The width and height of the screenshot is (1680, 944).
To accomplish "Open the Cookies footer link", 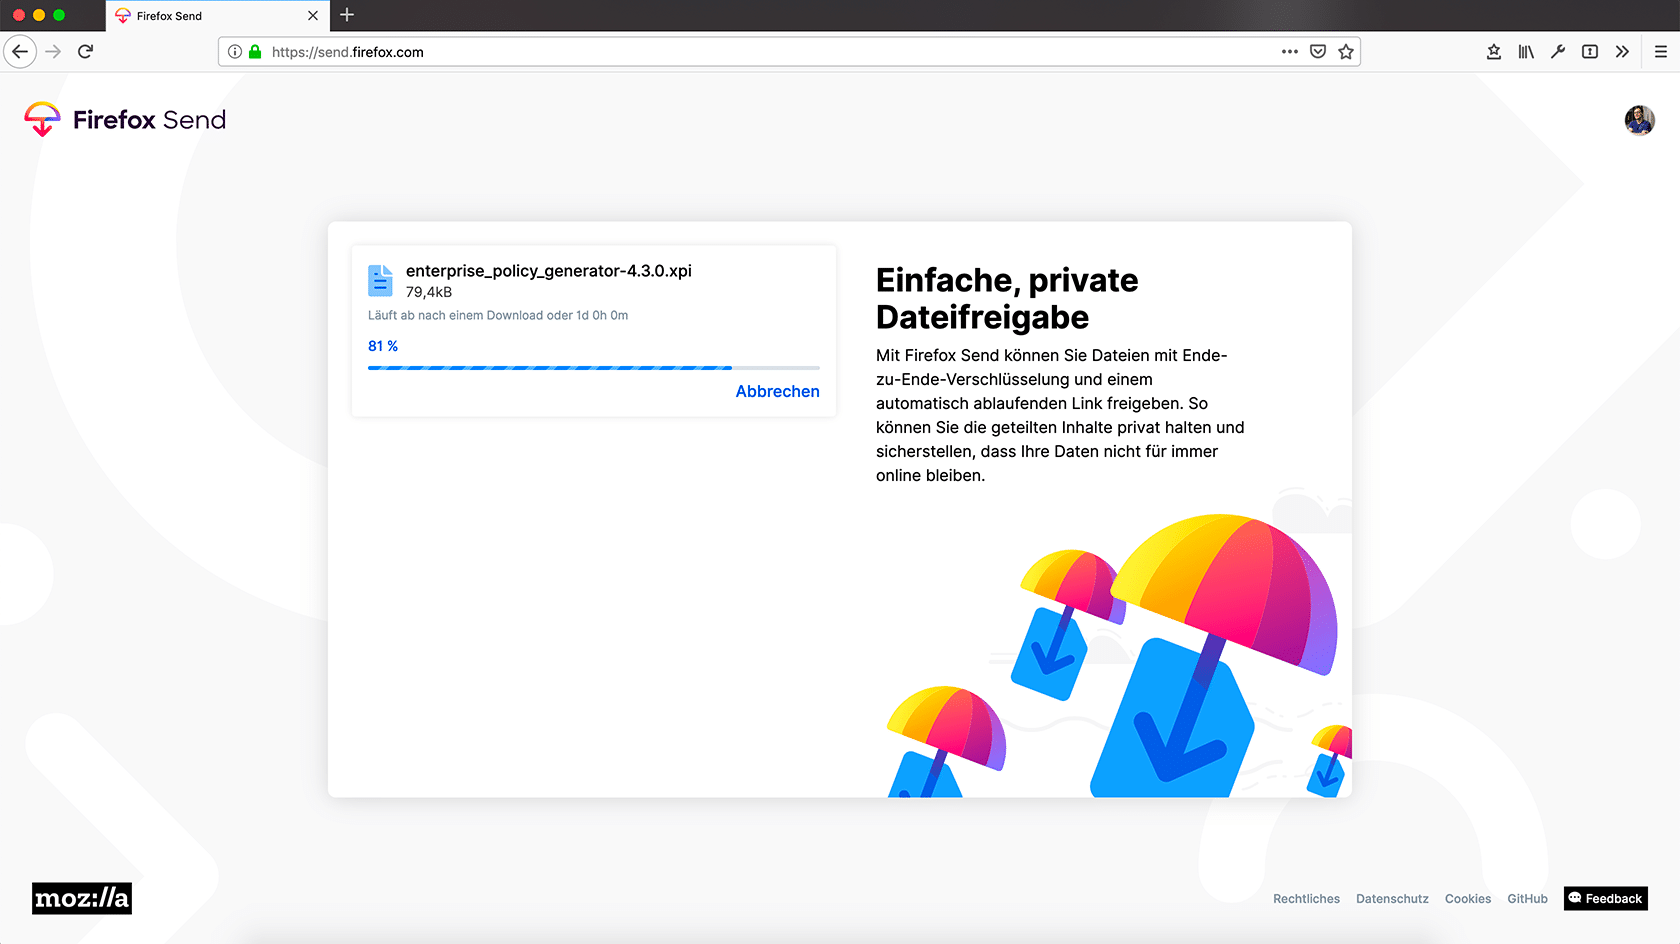I will (x=1468, y=899).
